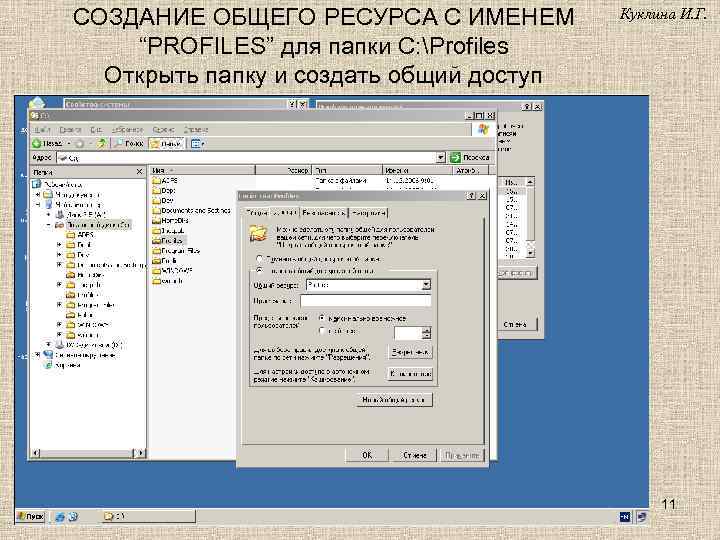The width and height of the screenshot is (720, 540).
Task: Select Public folder in file list
Action: coord(164,260)
